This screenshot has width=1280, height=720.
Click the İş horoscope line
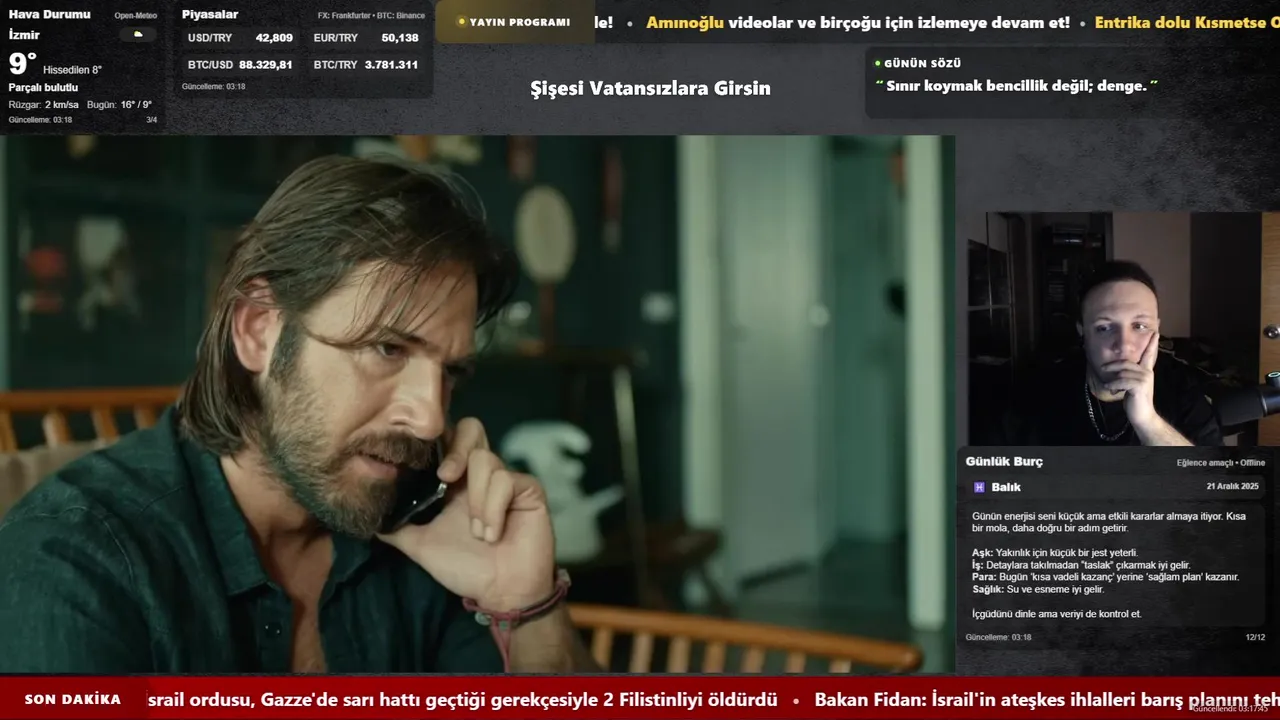[x=1081, y=564]
